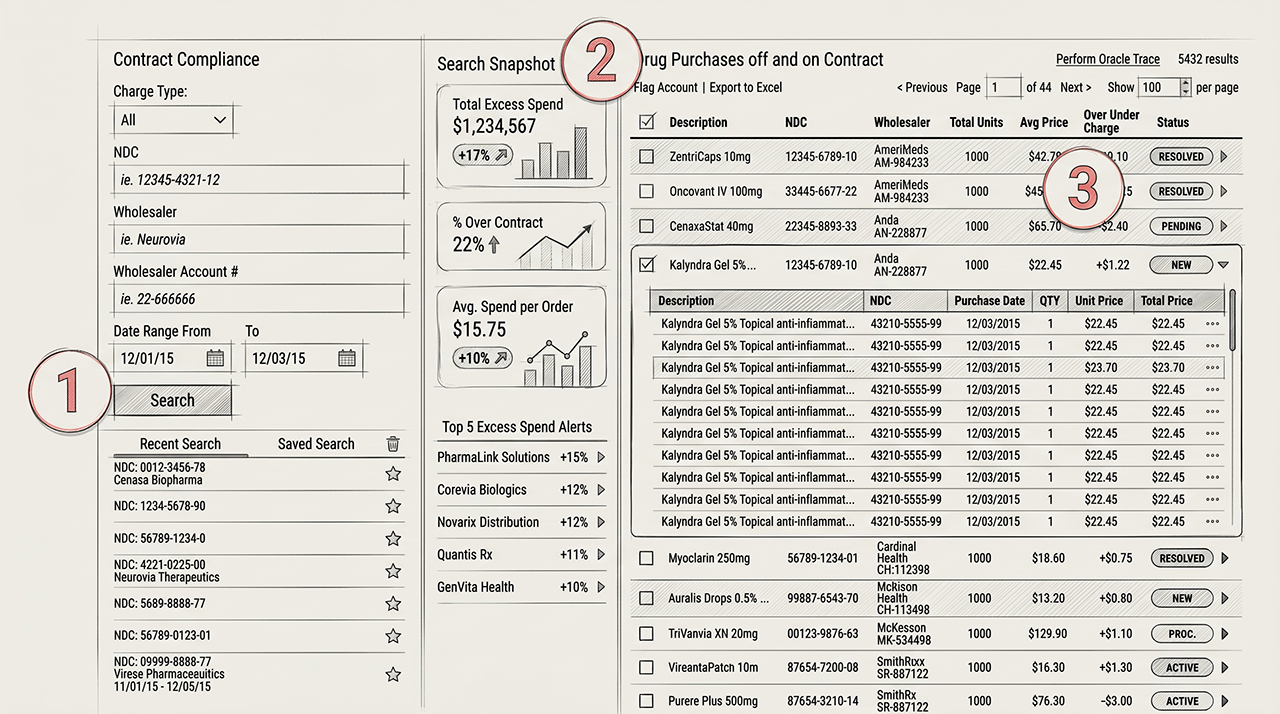Check the TriVanvia XN 20mg row checkbox
The height and width of the screenshot is (714, 1280).
point(646,634)
